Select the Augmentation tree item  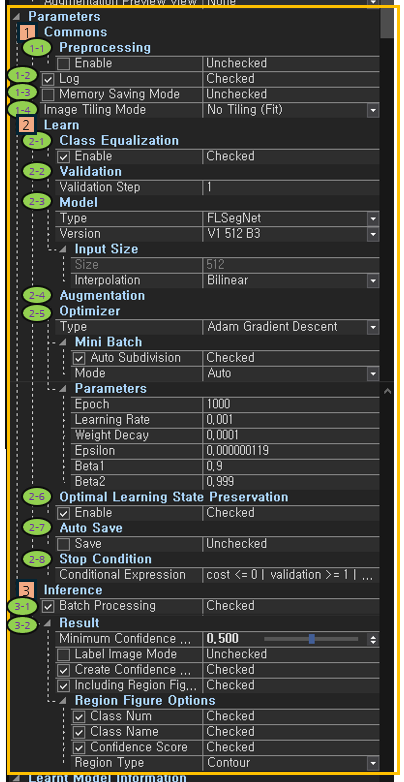tap(102, 296)
